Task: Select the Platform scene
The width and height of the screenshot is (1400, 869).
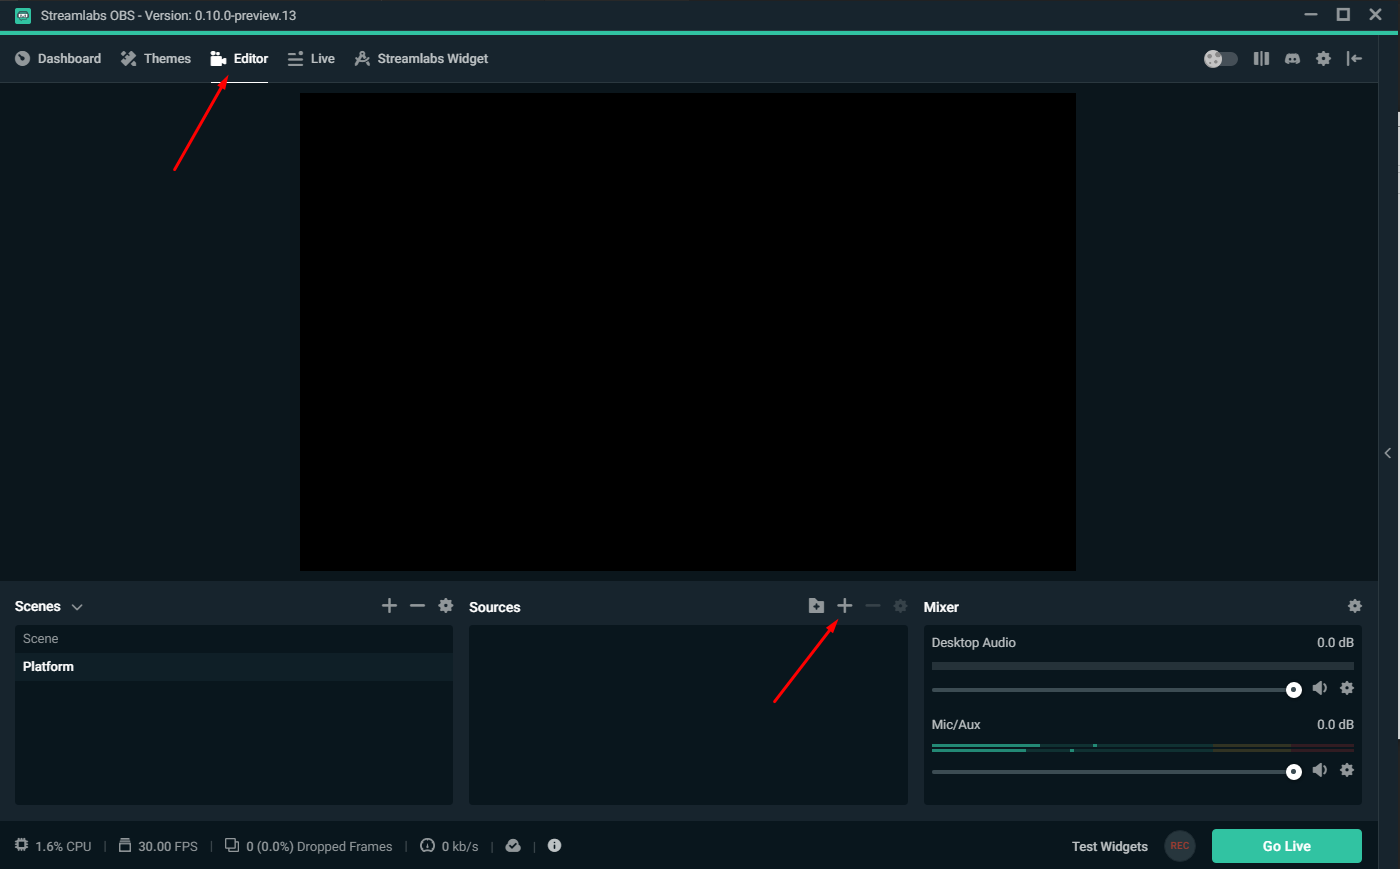Action: (x=233, y=667)
